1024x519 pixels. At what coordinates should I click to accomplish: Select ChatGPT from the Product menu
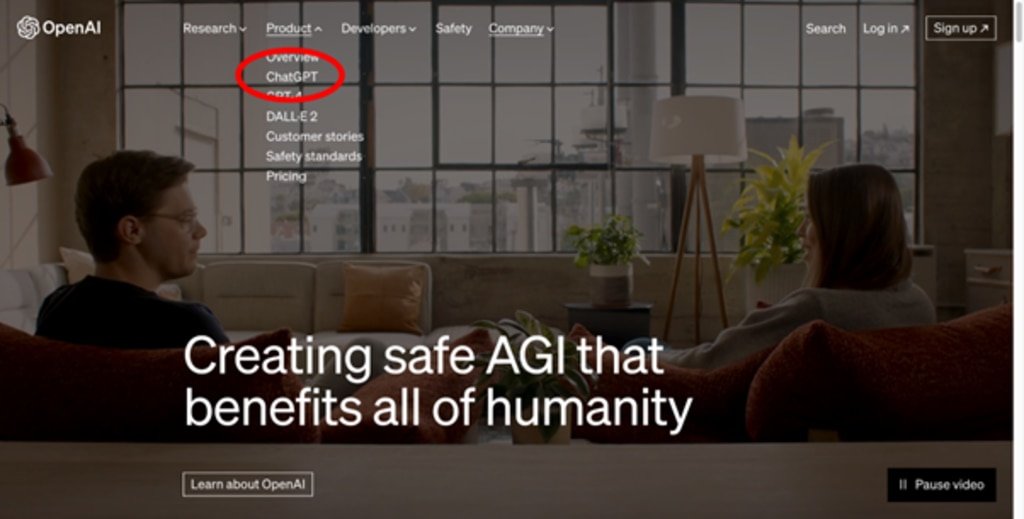291,76
